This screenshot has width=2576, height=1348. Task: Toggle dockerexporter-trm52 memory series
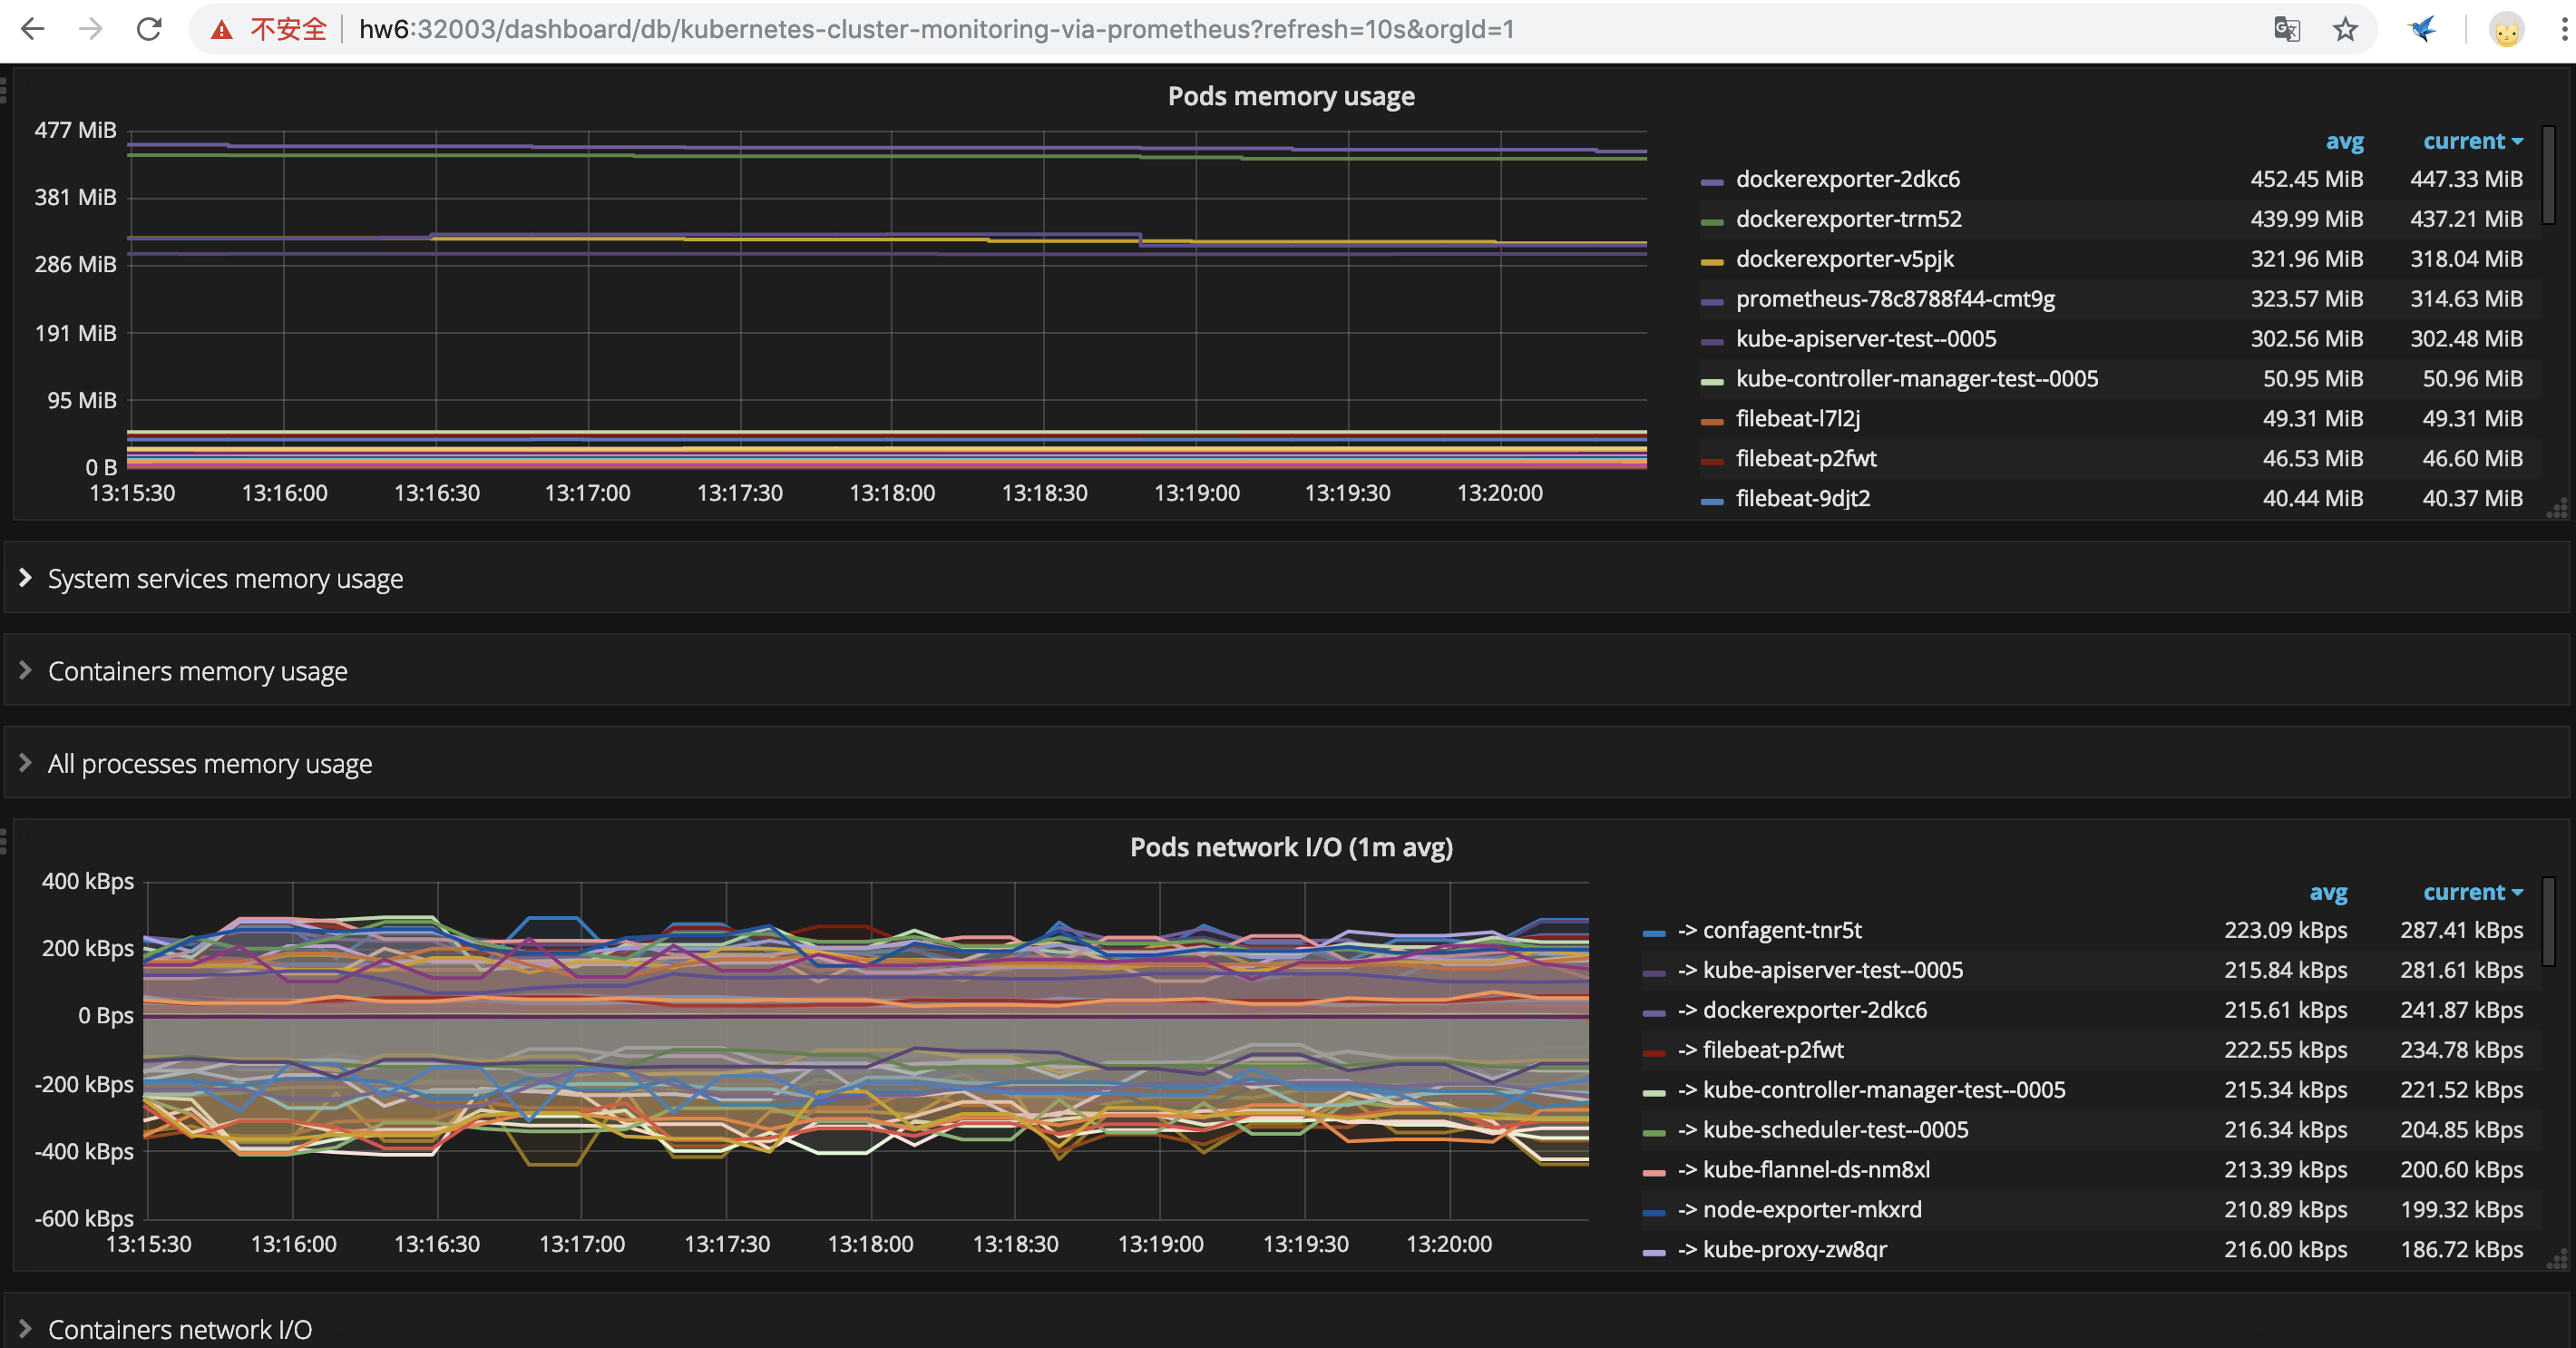point(1848,219)
